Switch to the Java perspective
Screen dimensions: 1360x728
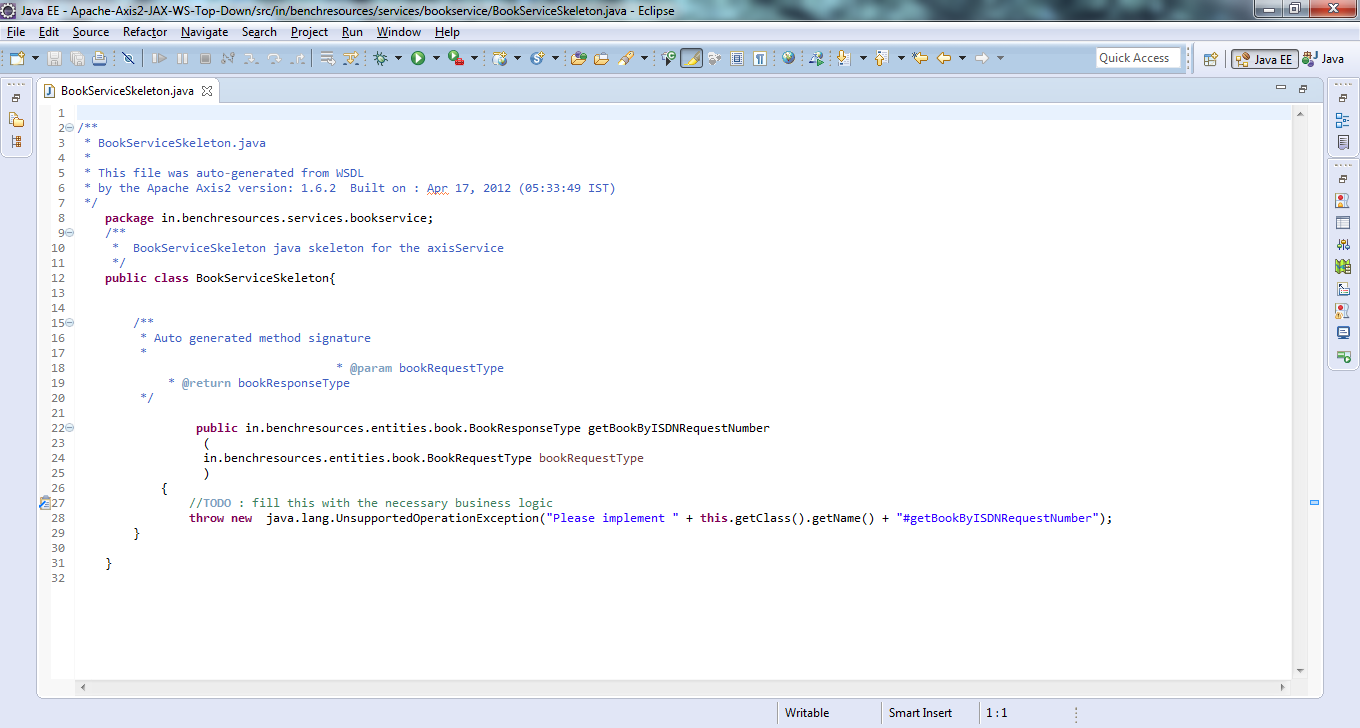[x=1324, y=59]
